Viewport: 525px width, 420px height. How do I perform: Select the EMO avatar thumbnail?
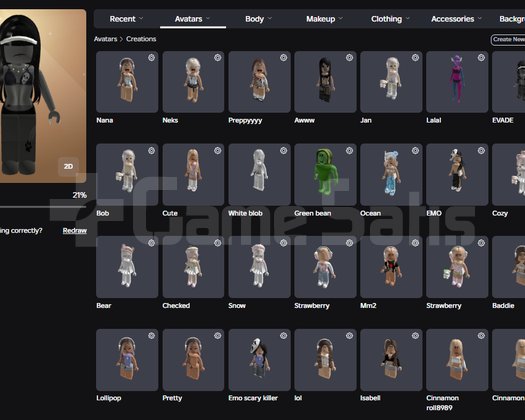click(457, 174)
